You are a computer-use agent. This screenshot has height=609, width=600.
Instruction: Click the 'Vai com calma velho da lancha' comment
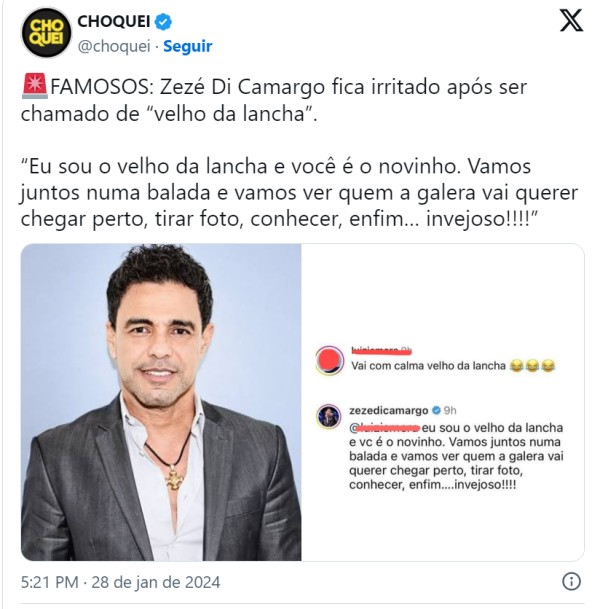tap(428, 366)
